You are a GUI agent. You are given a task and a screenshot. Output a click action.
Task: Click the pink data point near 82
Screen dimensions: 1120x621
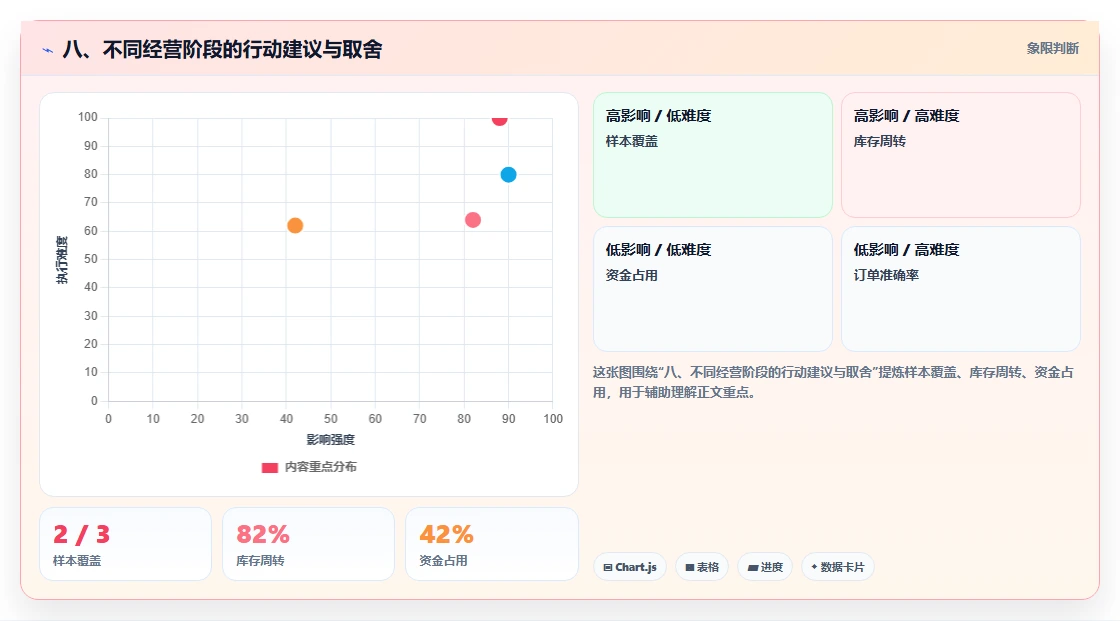point(473,220)
